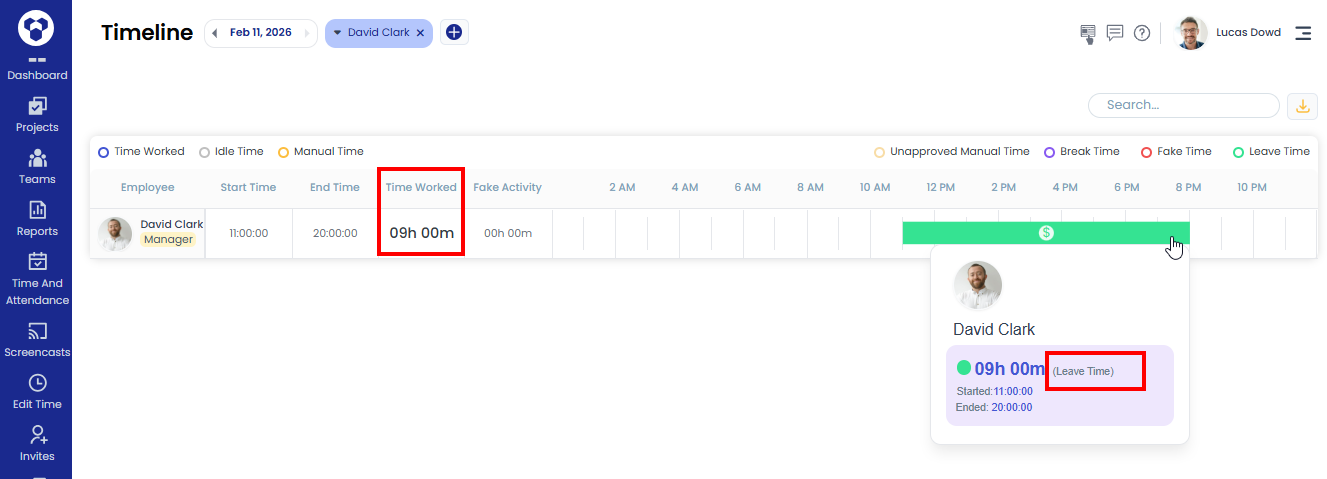
Task: Click the David Clark employee name link
Action: (x=171, y=224)
